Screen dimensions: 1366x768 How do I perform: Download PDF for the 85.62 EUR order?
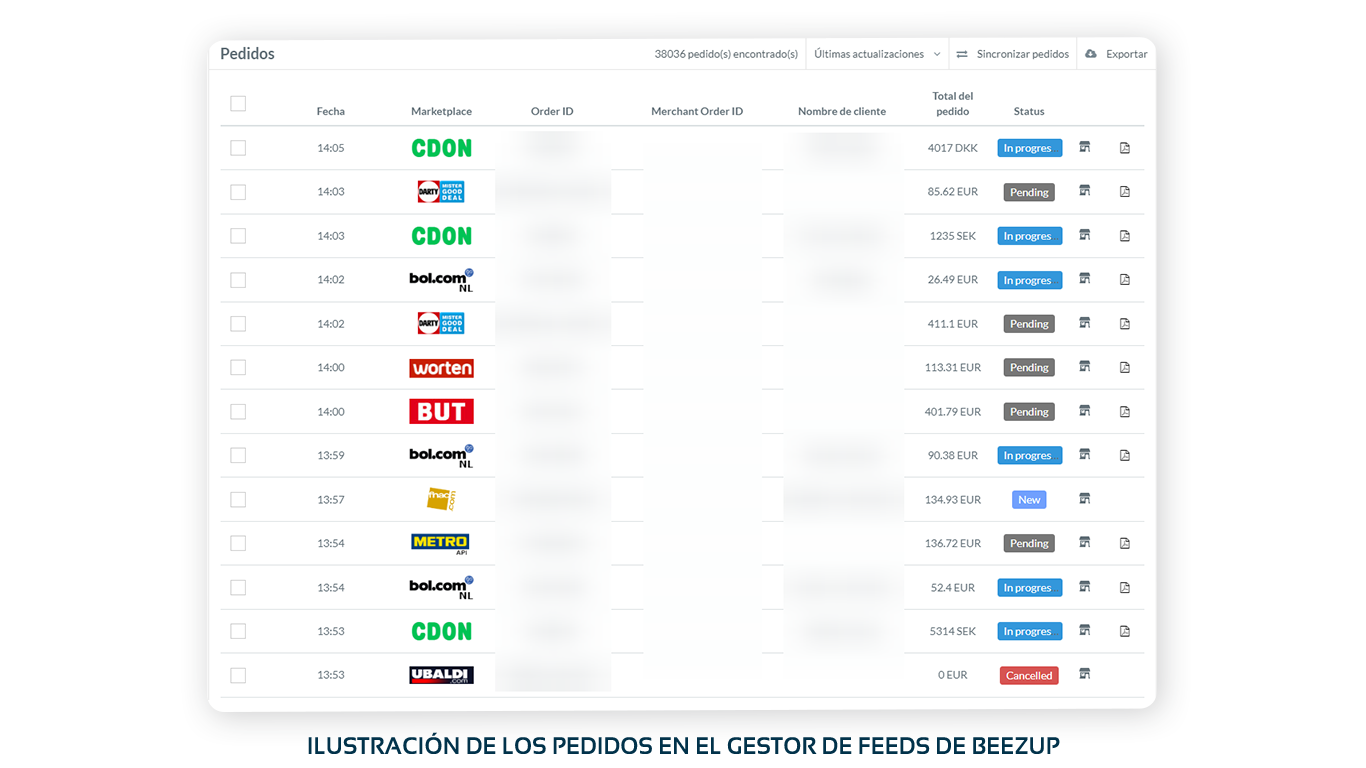click(x=1125, y=192)
